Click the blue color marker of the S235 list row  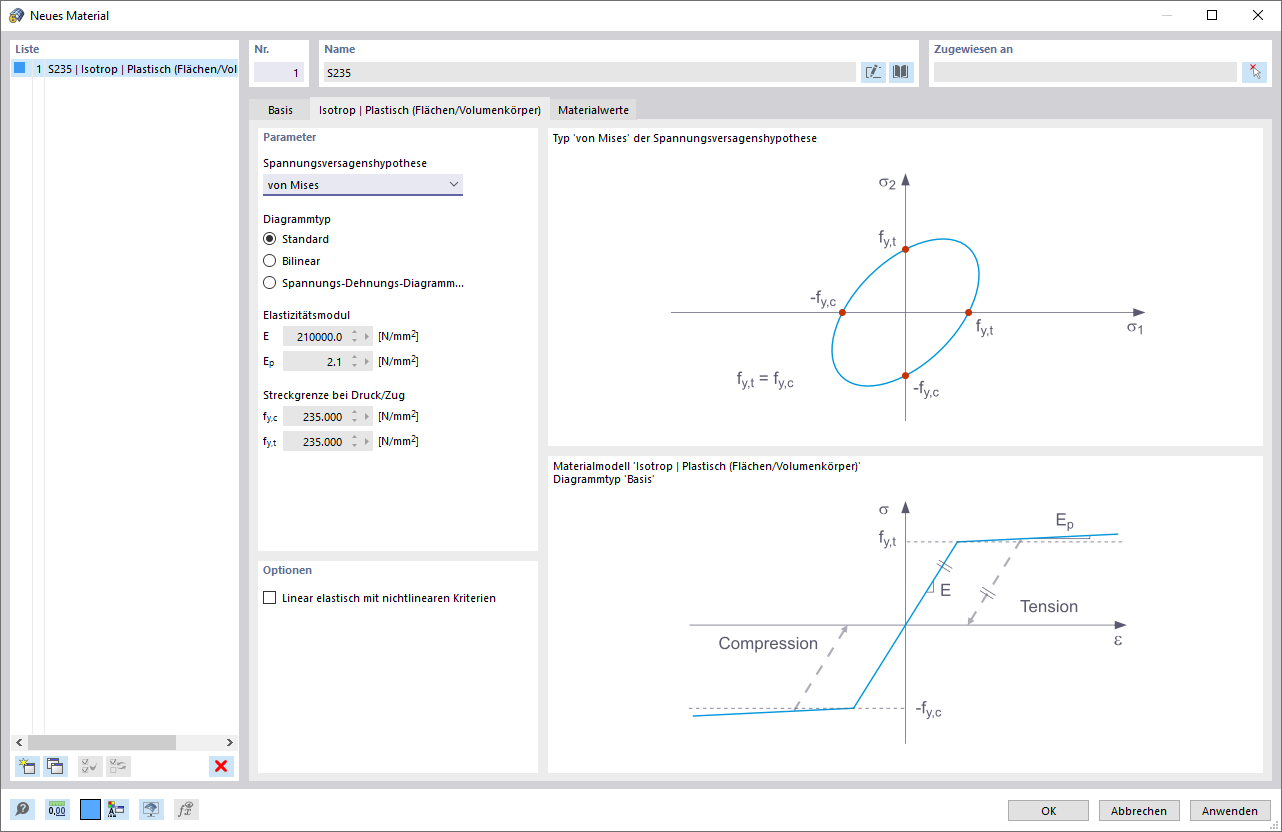(20, 68)
